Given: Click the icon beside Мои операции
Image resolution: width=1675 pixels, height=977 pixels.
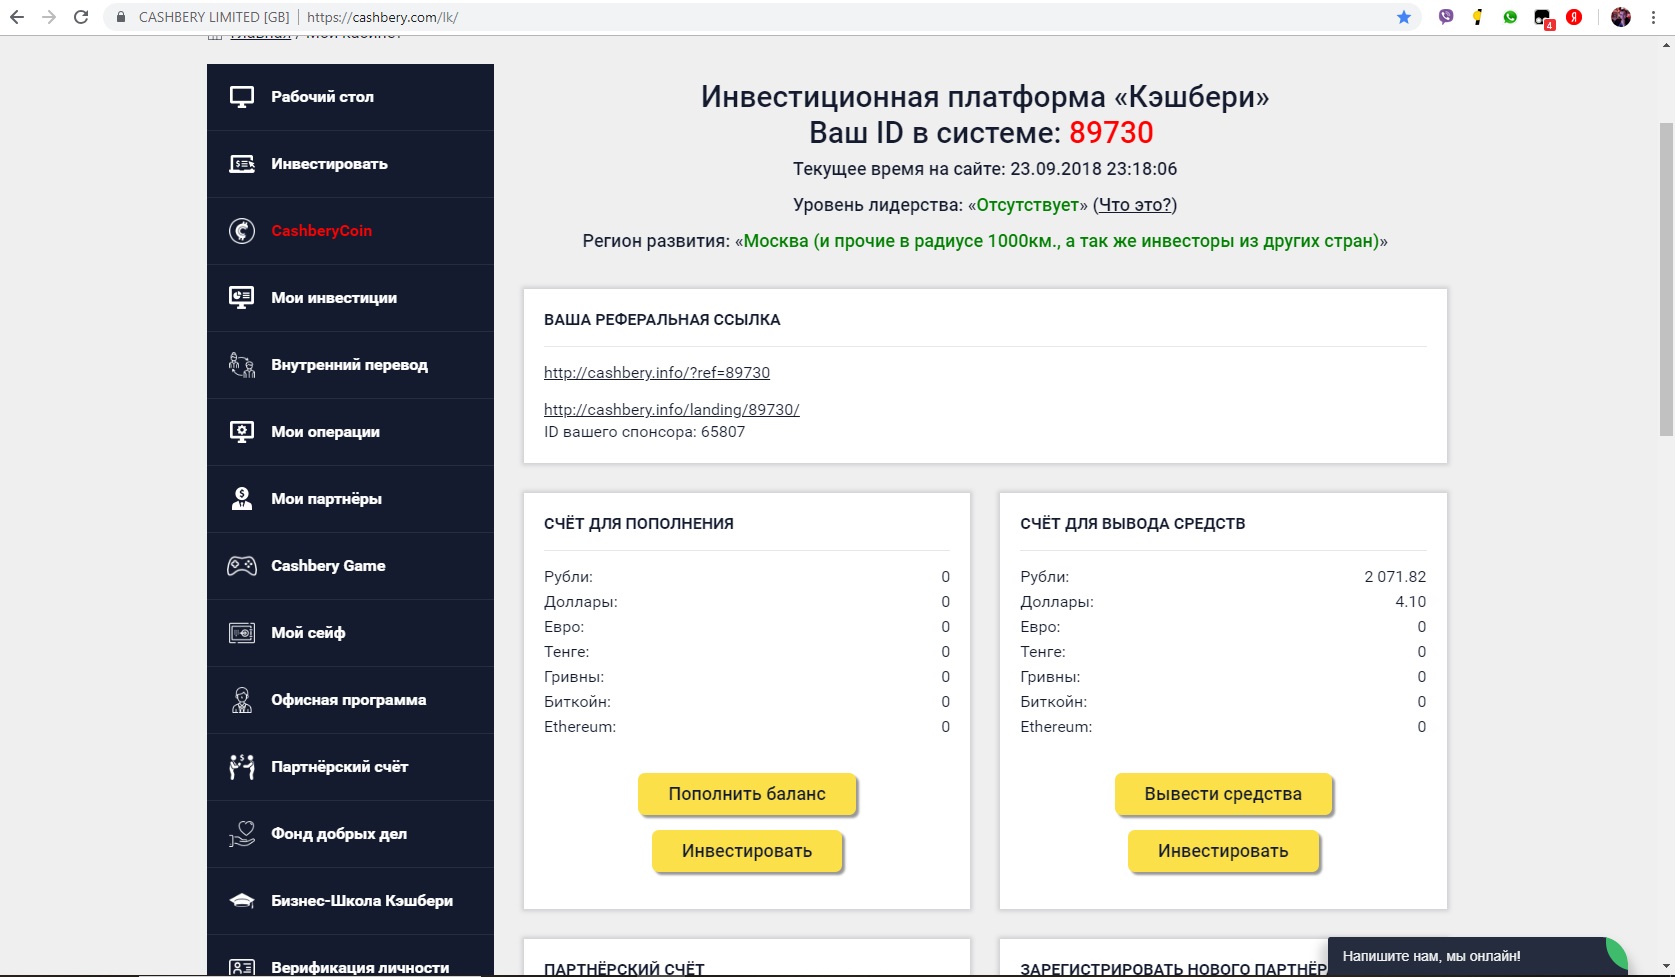Looking at the screenshot, I should point(242,432).
